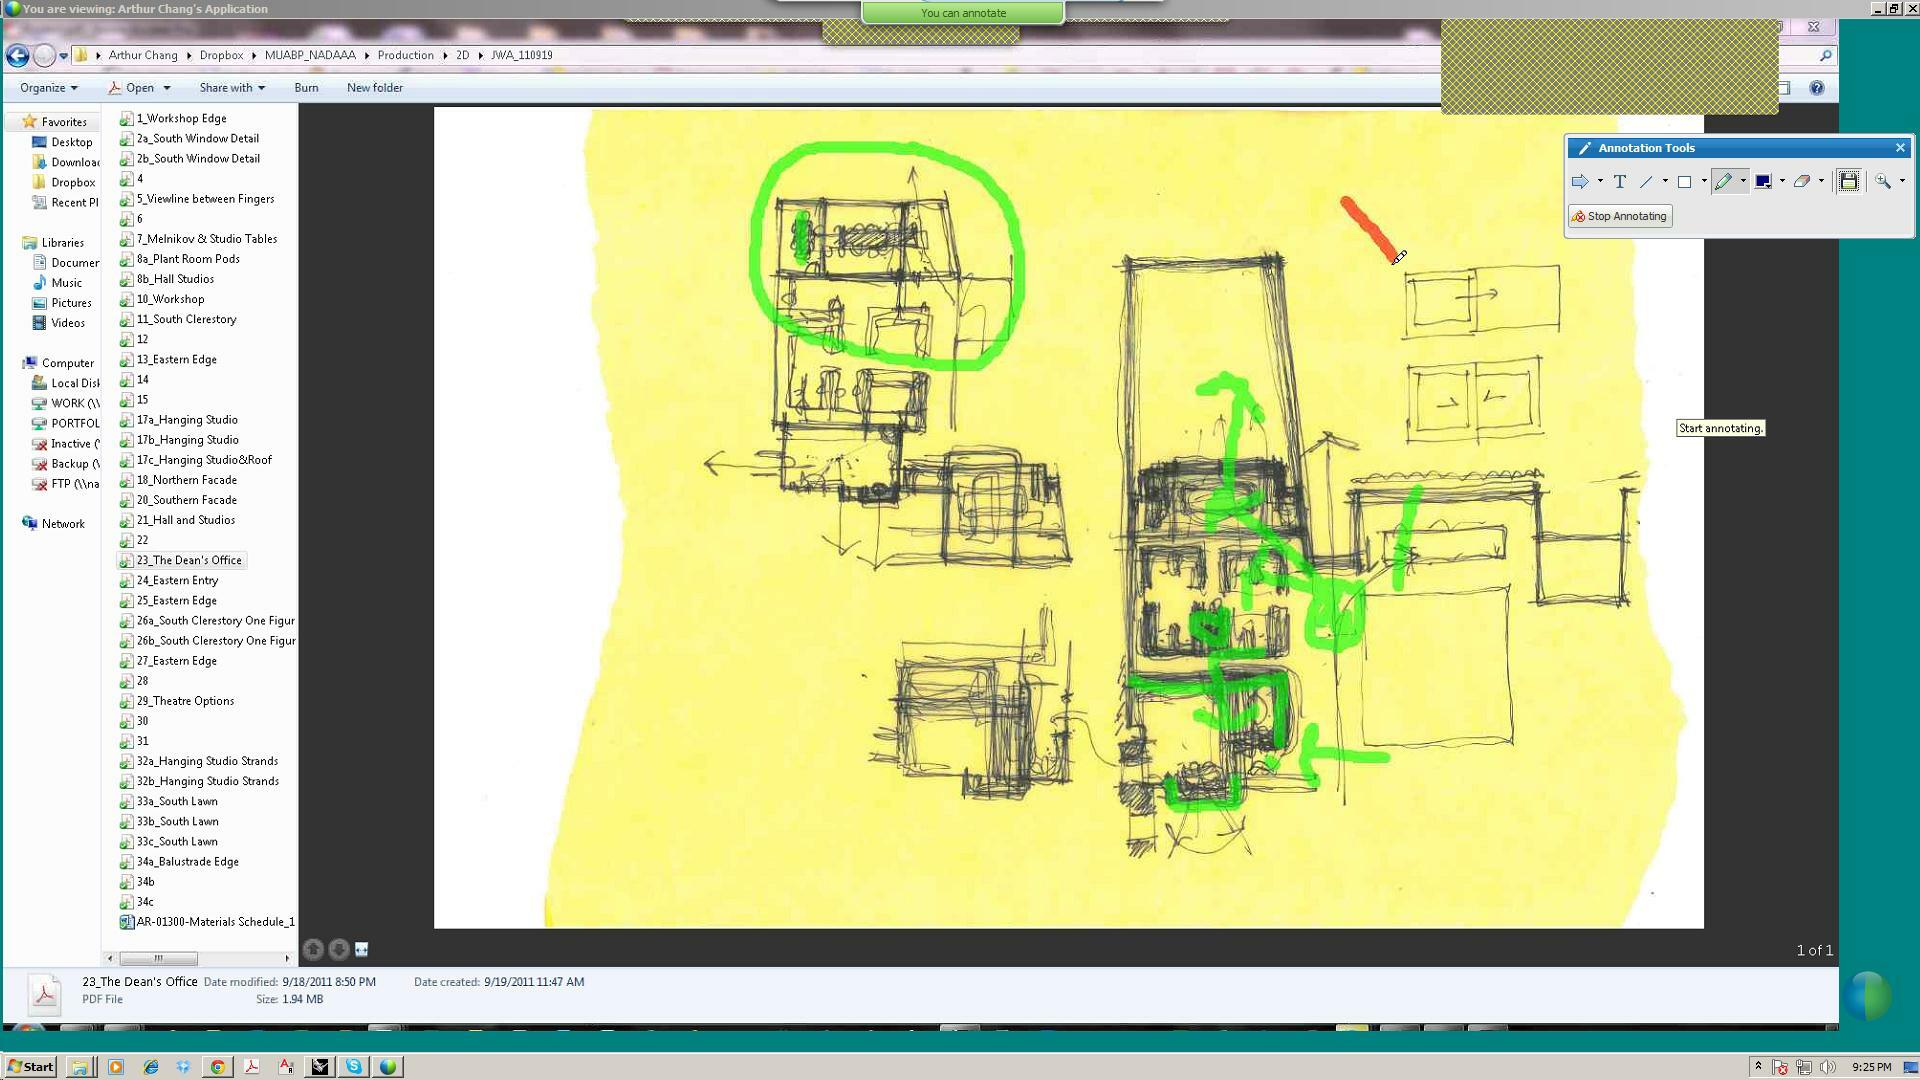The height and width of the screenshot is (1080, 1920).
Task: Click the 'You can annotate' green banner
Action: tap(963, 13)
